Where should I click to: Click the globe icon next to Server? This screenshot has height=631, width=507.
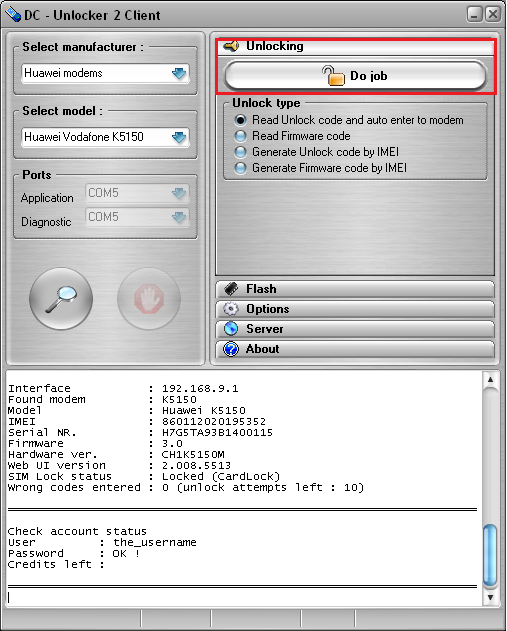coord(231,329)
